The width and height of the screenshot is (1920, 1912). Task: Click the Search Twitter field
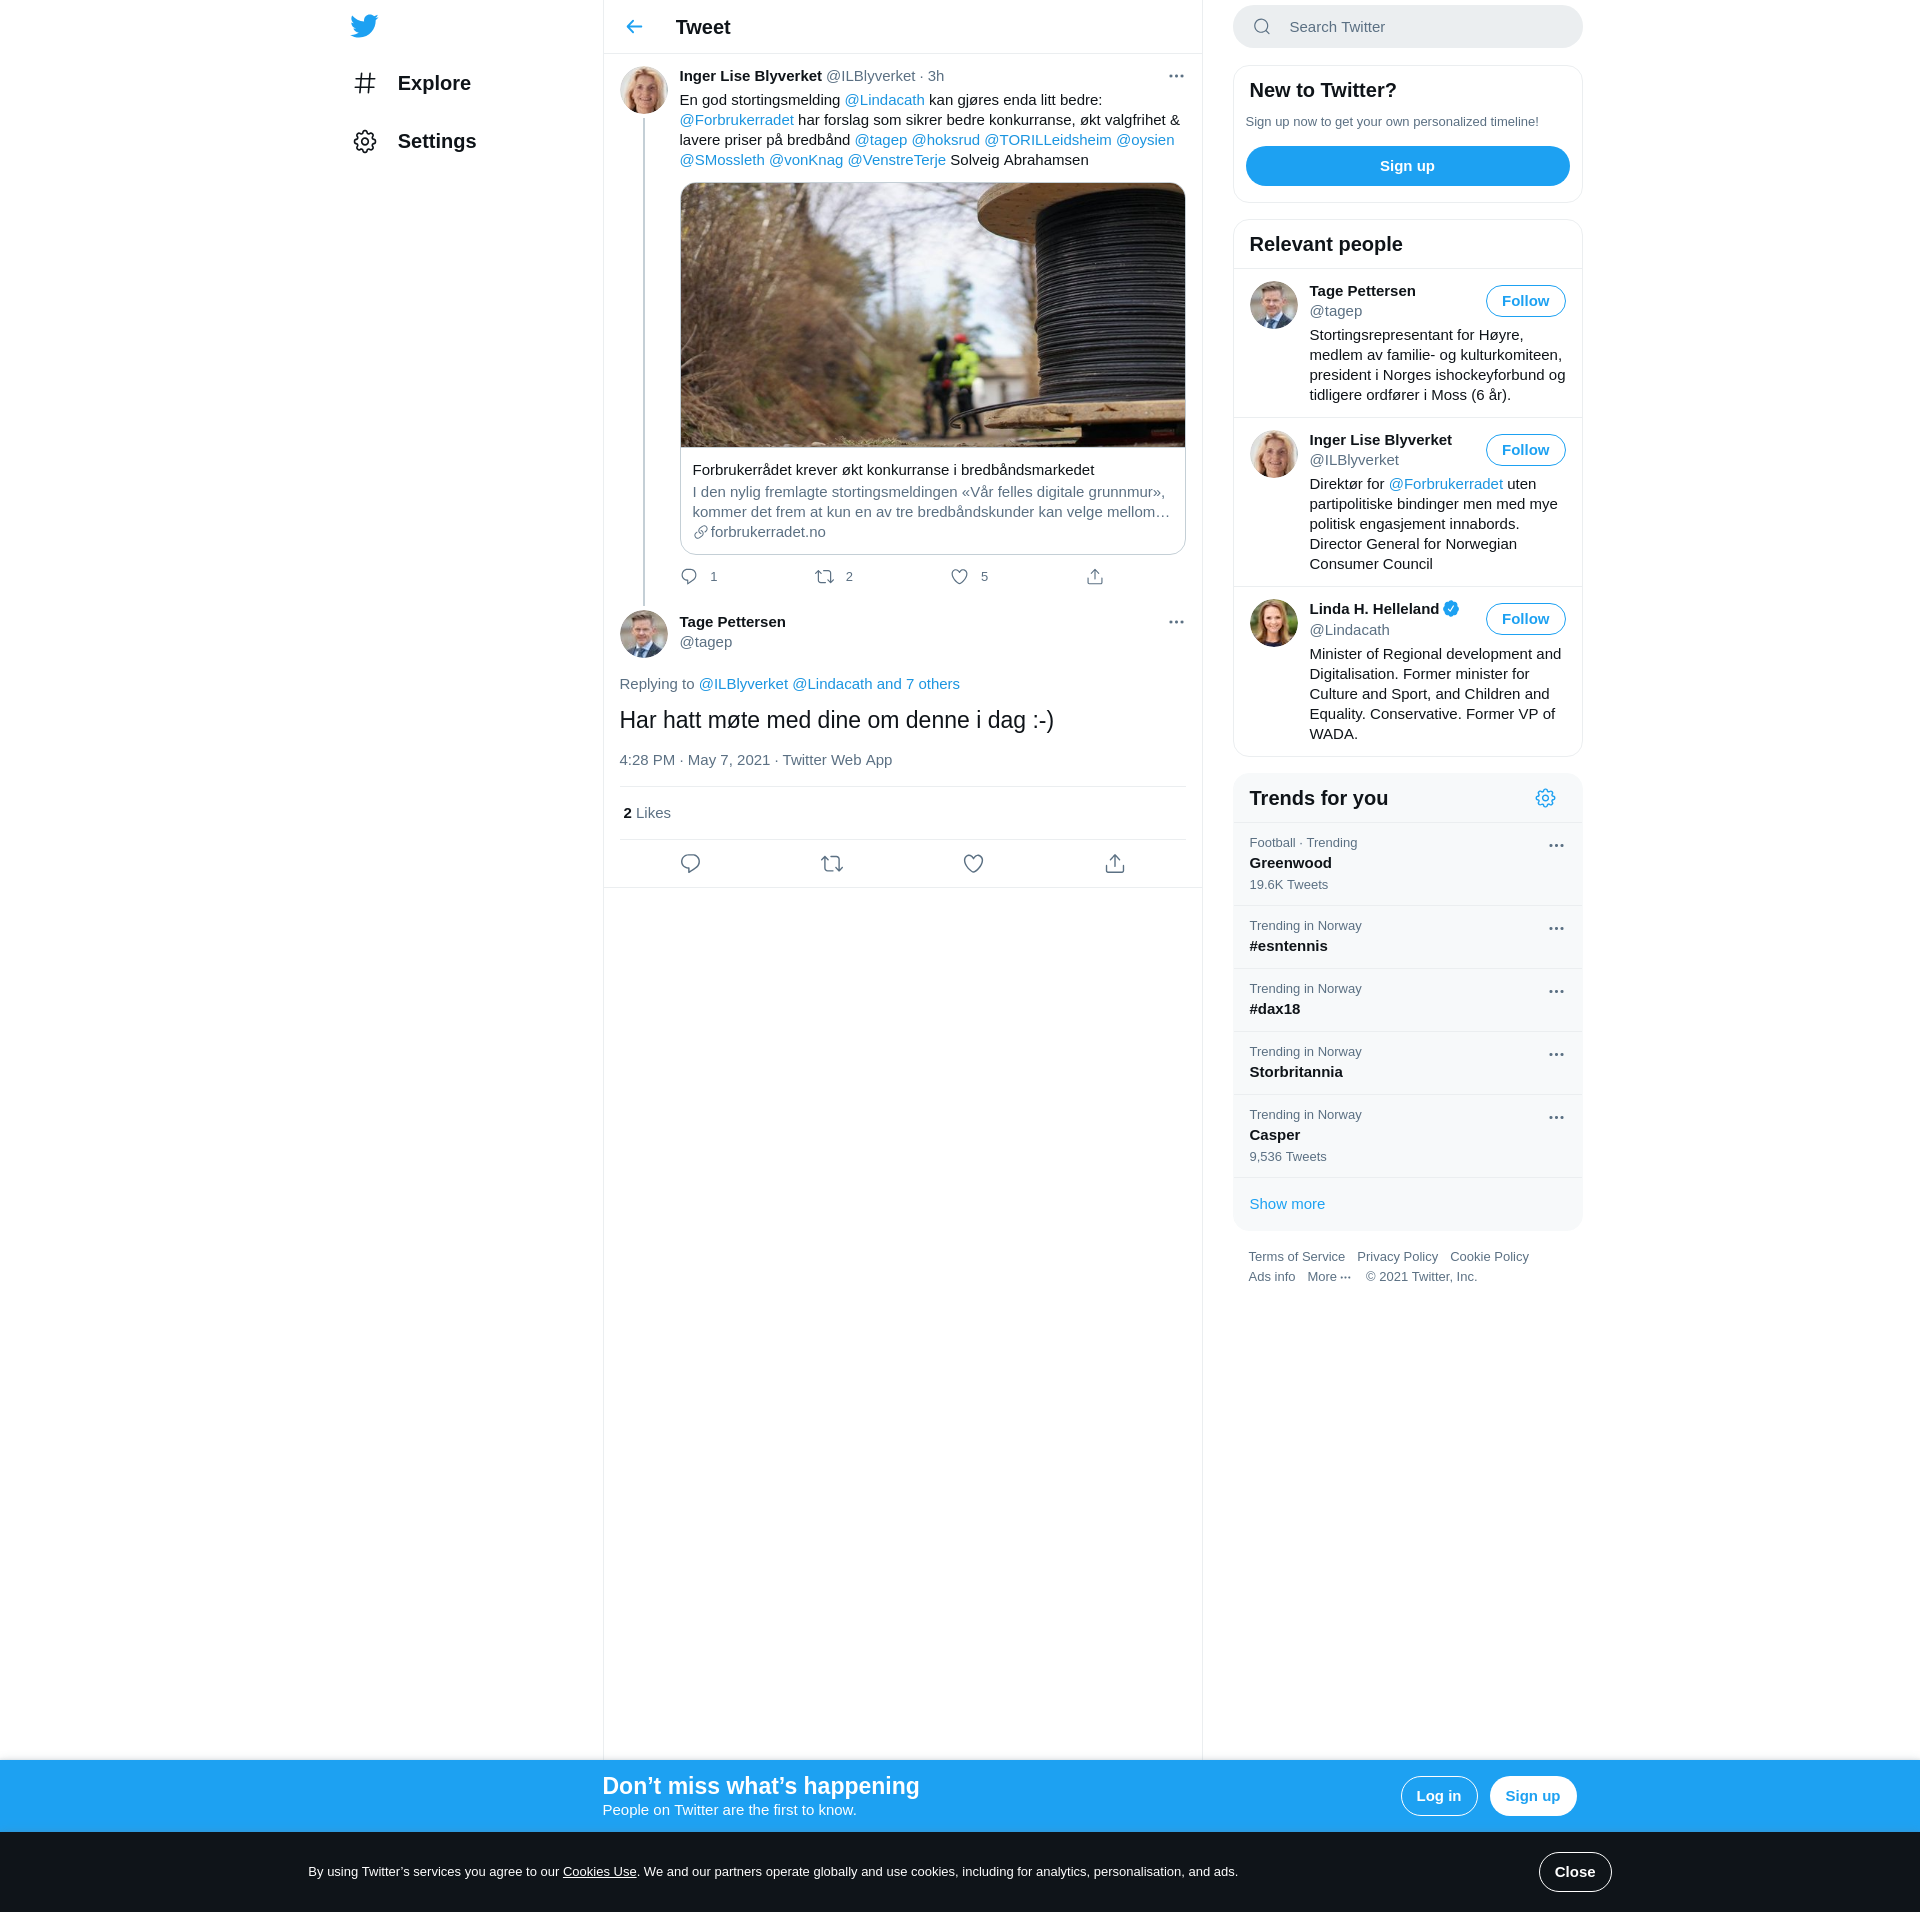1407,27
